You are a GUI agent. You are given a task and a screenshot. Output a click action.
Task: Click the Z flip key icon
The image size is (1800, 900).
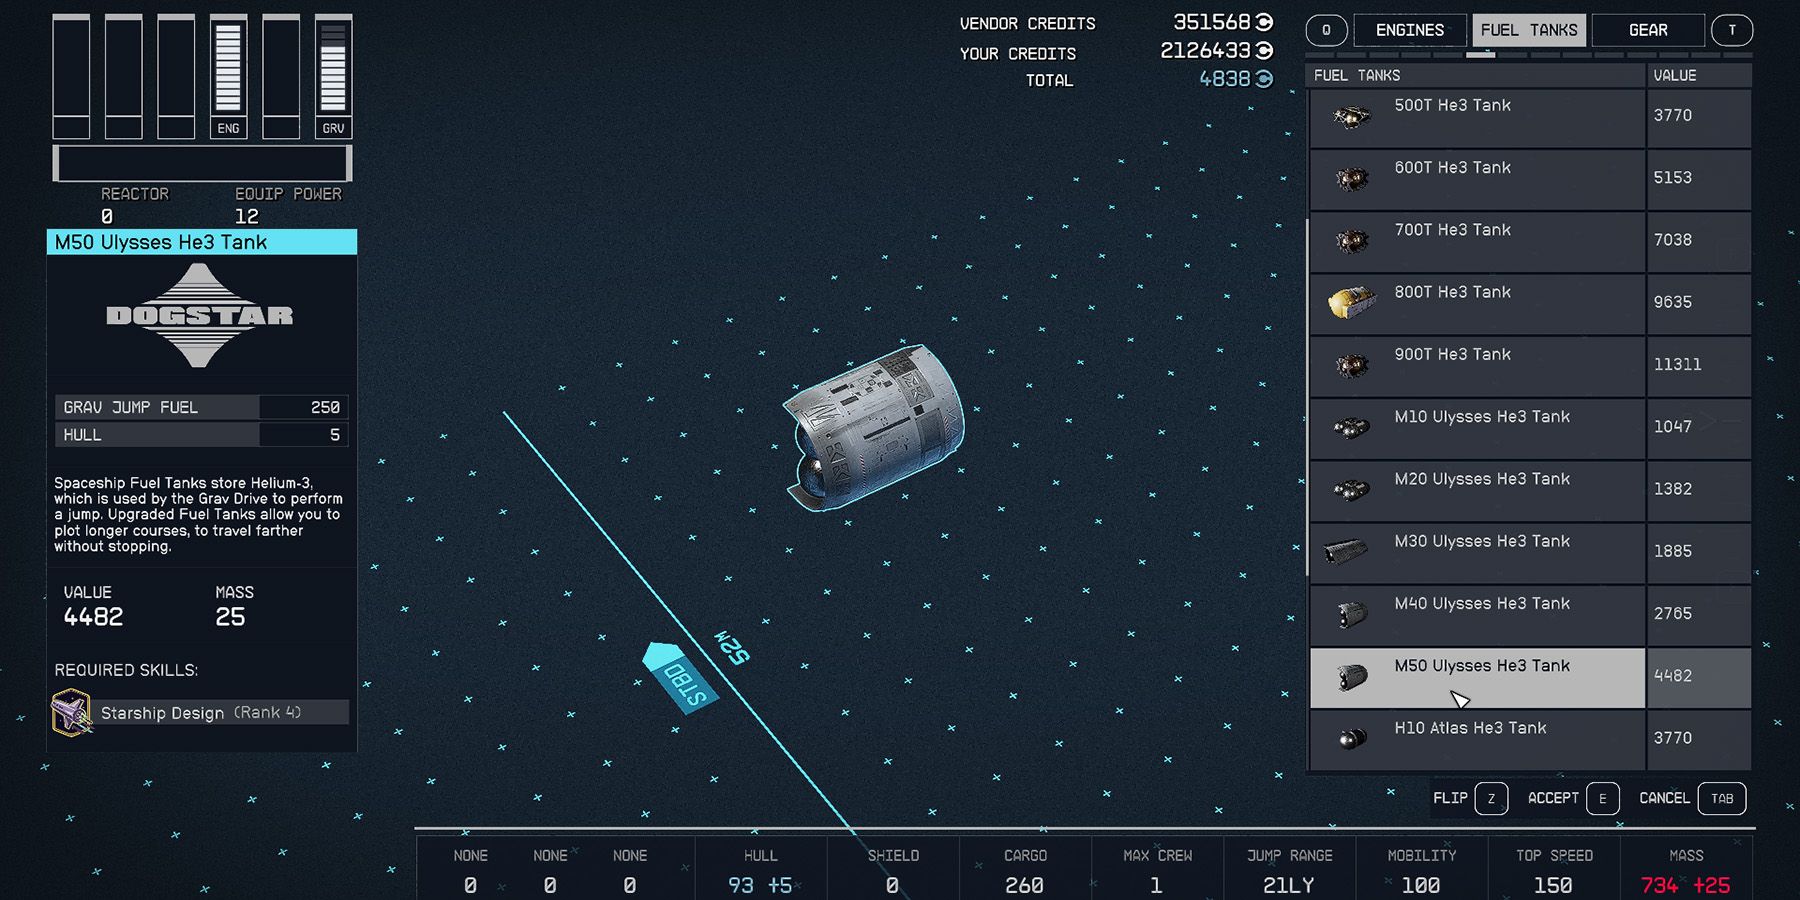(1491, 798)
